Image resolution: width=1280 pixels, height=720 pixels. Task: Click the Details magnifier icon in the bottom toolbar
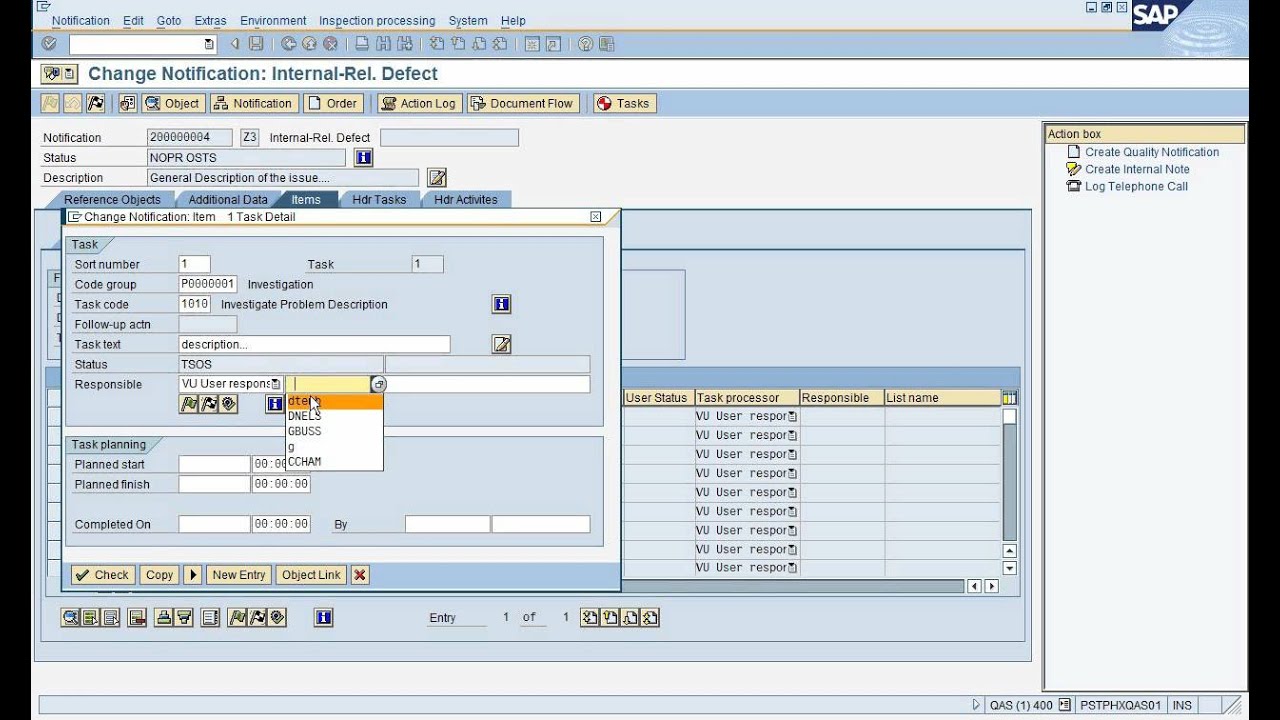point(71,618)
